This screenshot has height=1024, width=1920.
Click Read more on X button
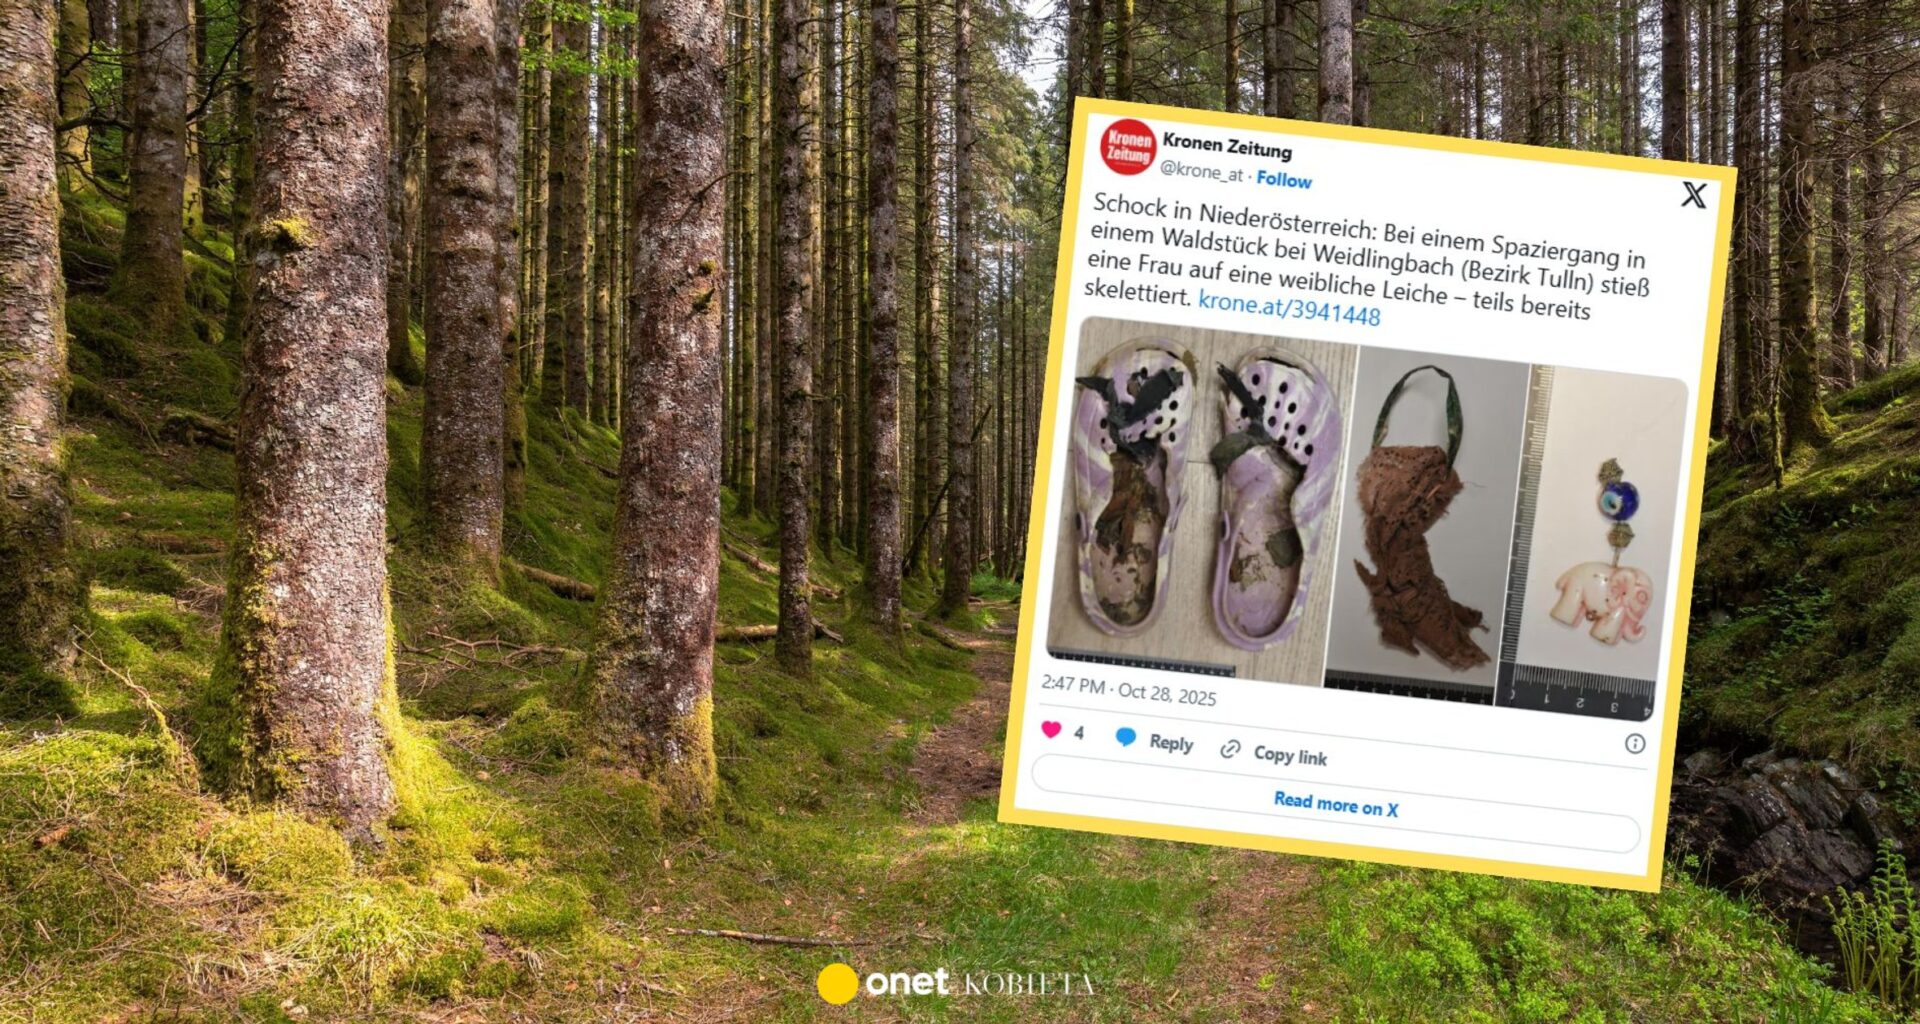click(1335, 804)
